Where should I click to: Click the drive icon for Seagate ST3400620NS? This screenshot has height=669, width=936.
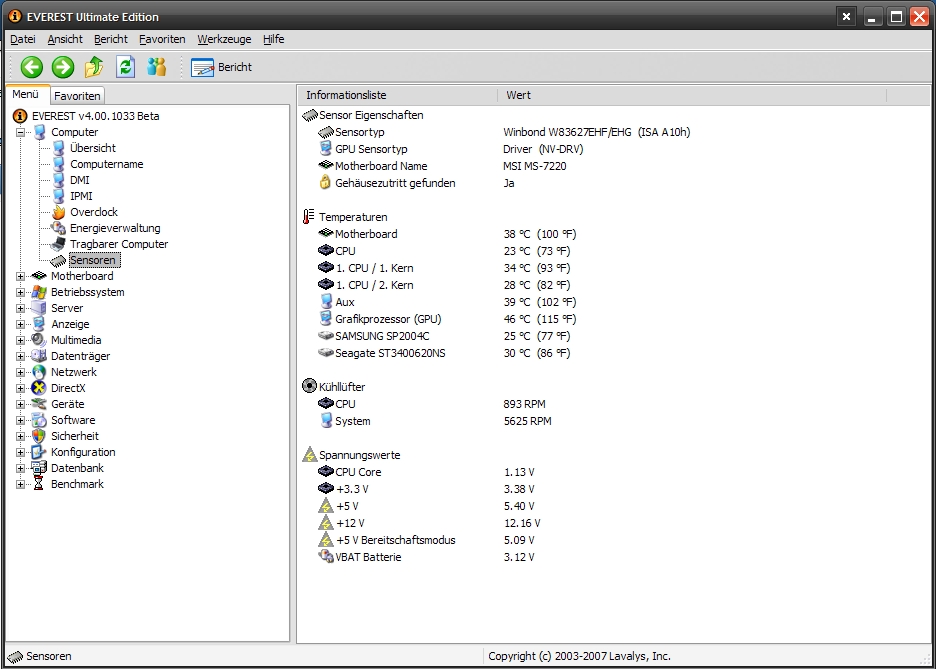tap(325, 353)
